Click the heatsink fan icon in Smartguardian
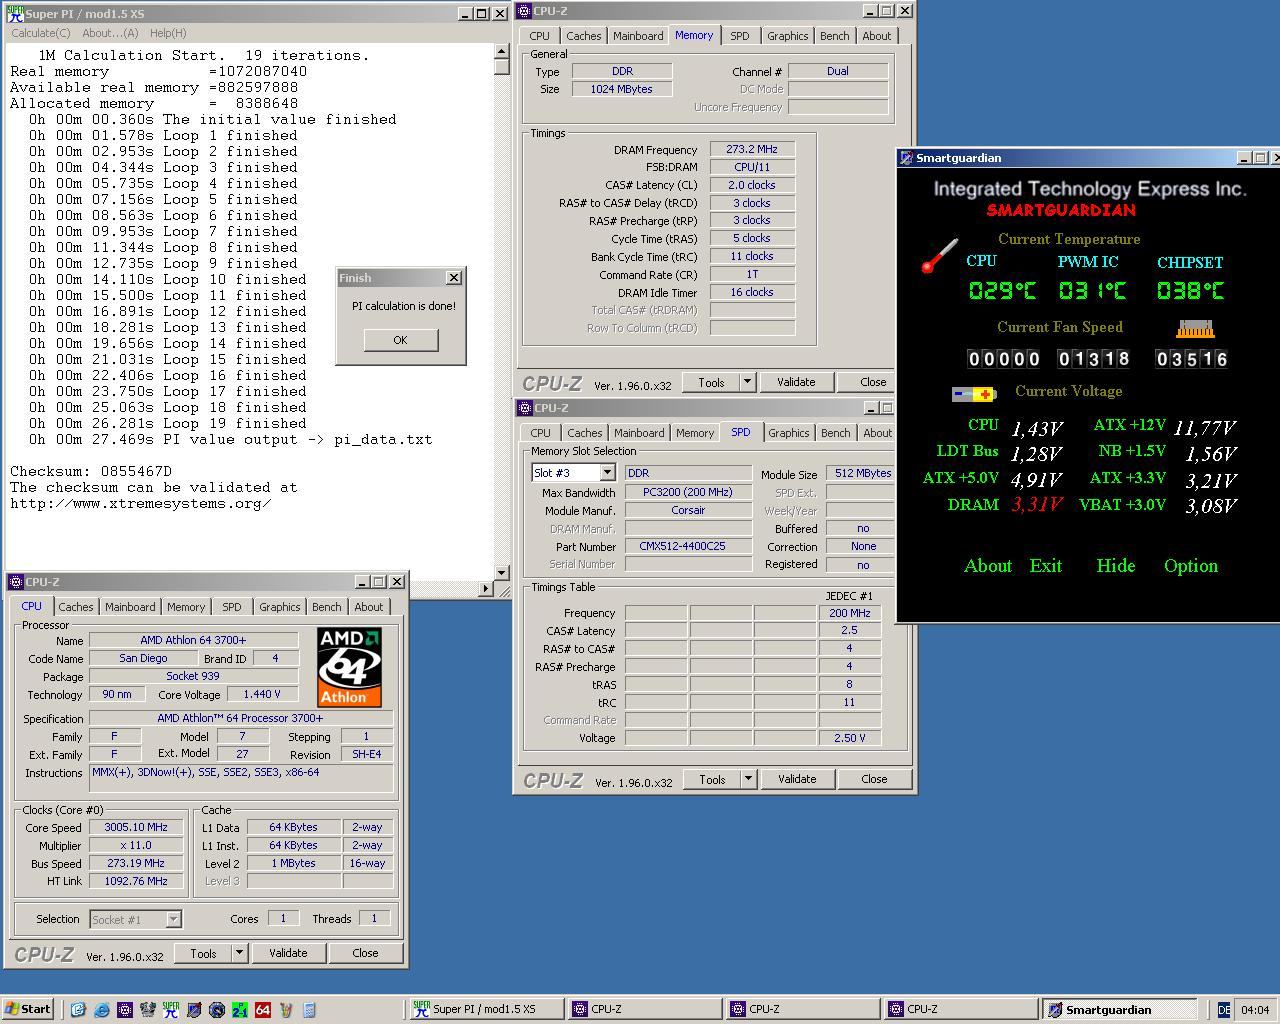1280x1024 pixels. pos(1194,328)
